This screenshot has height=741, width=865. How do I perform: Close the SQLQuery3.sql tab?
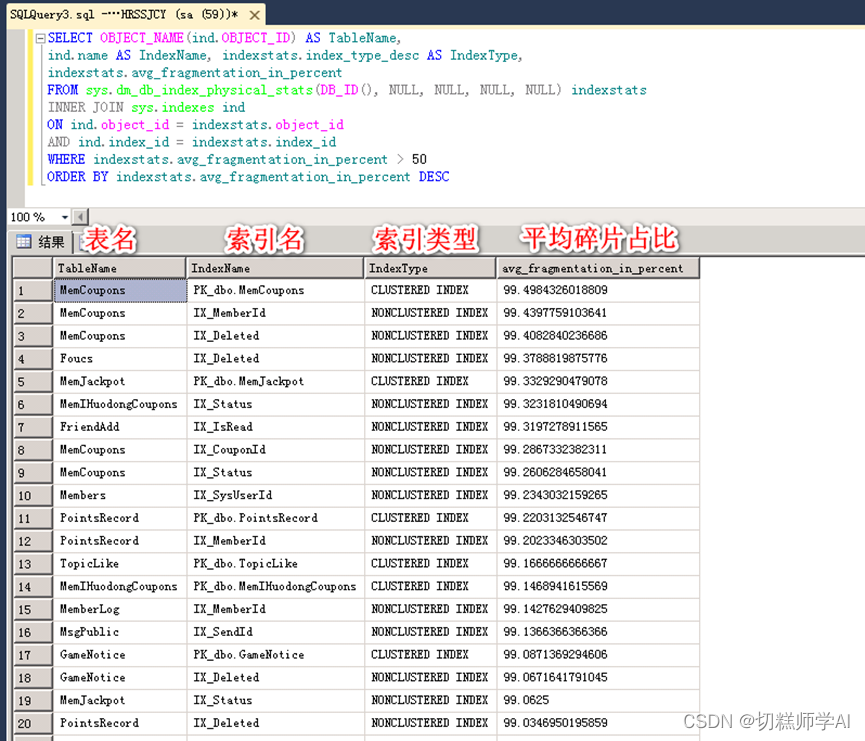click(254, 15)
